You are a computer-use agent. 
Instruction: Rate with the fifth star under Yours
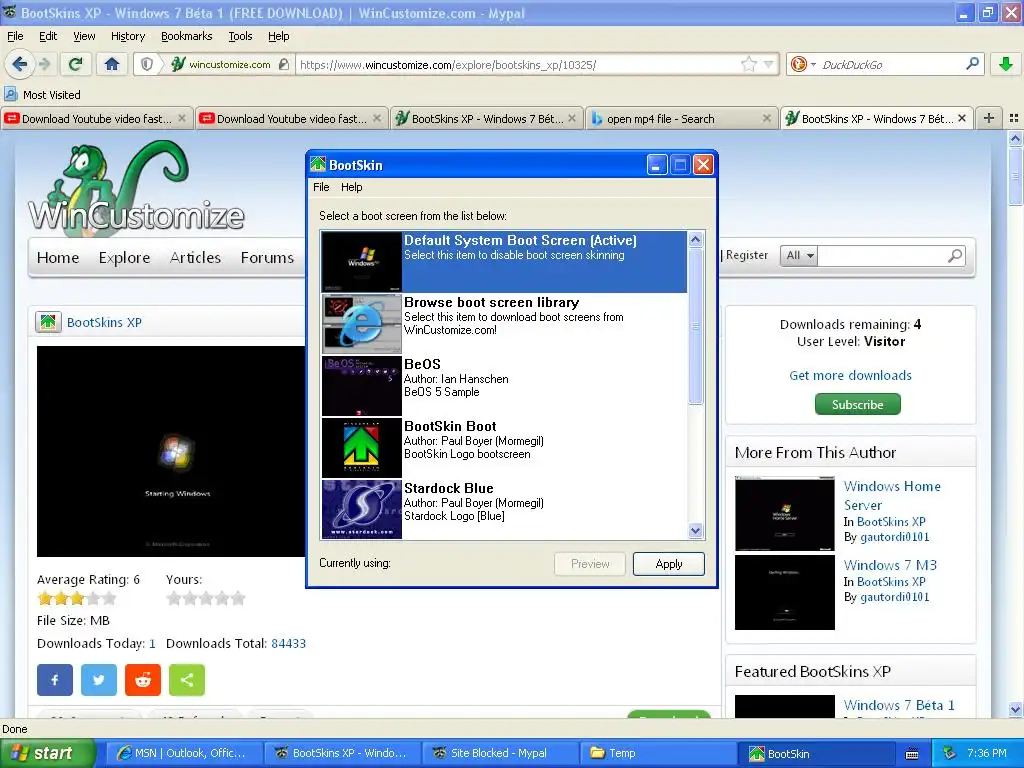coord(238,598)
